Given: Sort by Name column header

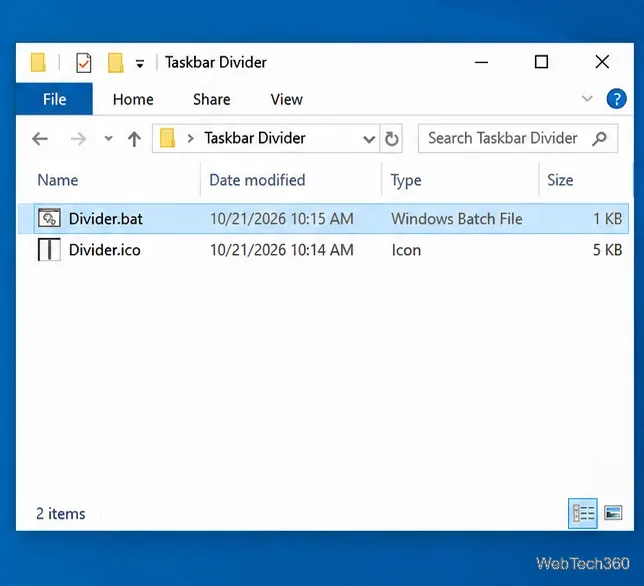Looking at the screenshot, I should pyautogui.click(x=58, y=180).
